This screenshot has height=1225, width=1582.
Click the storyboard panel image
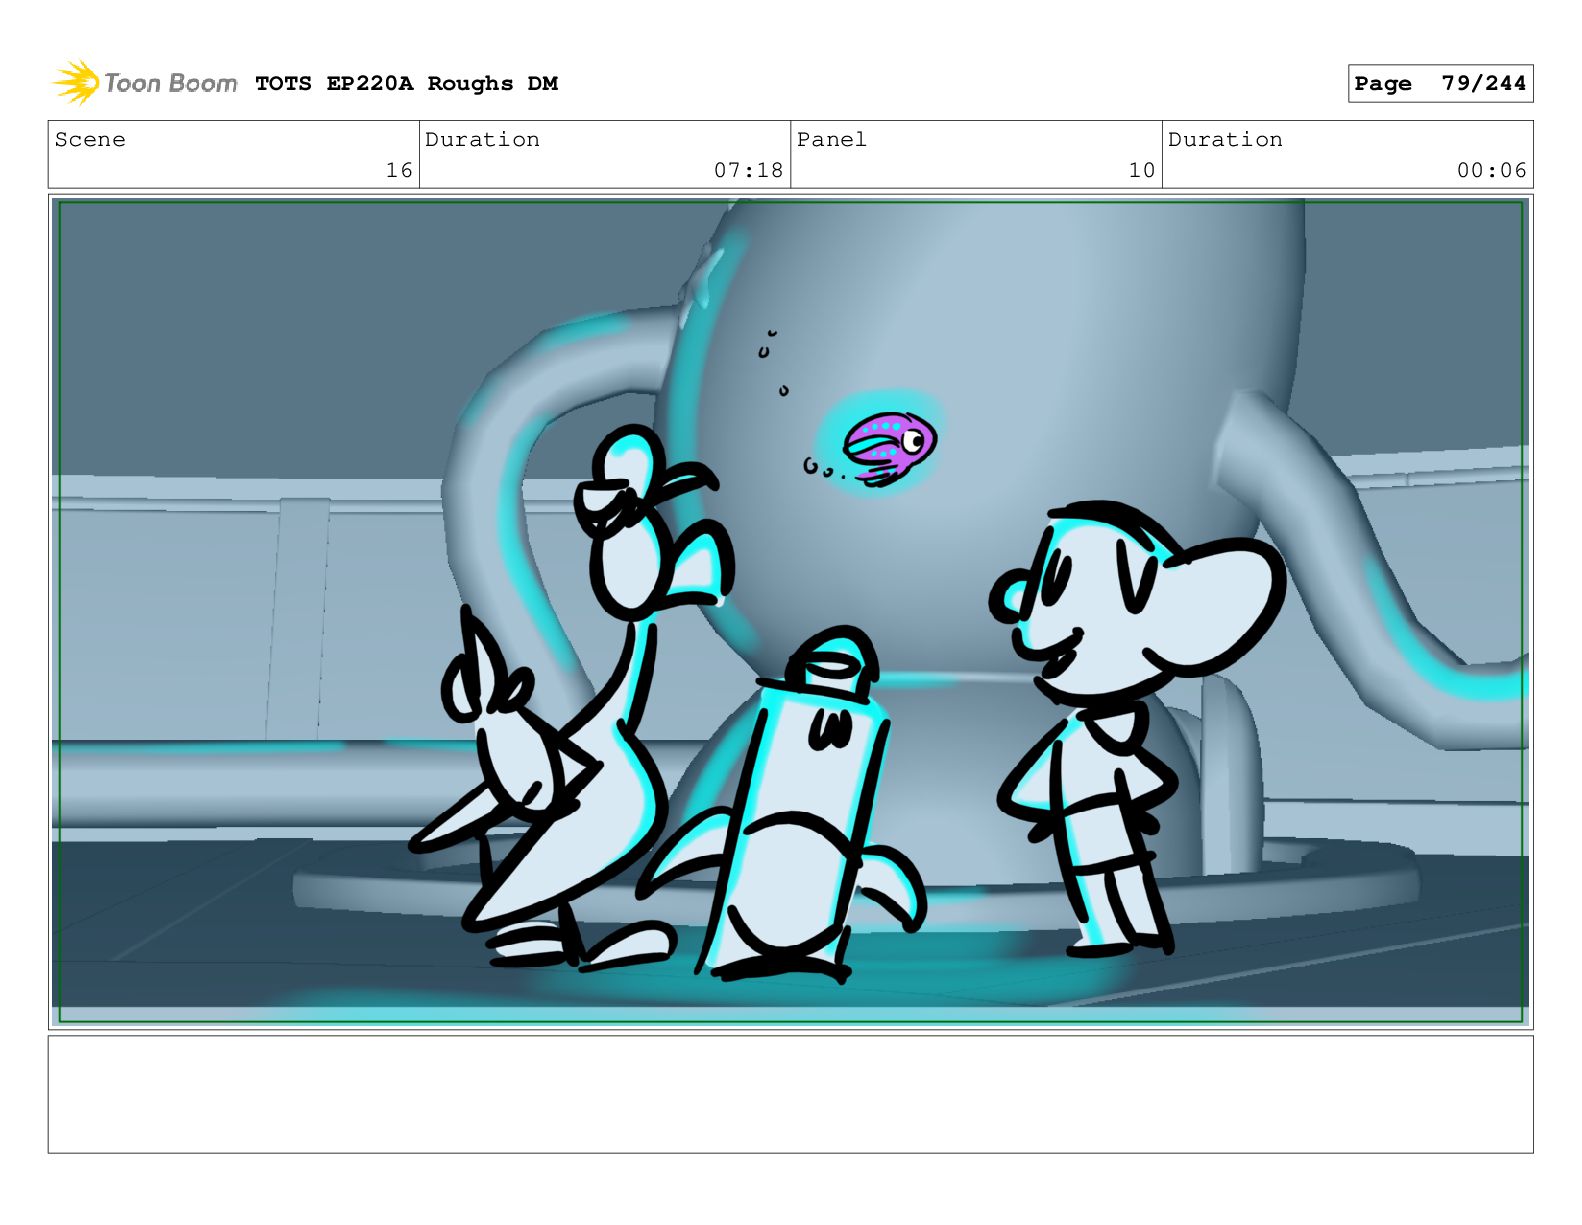click(x=790, y=612)
